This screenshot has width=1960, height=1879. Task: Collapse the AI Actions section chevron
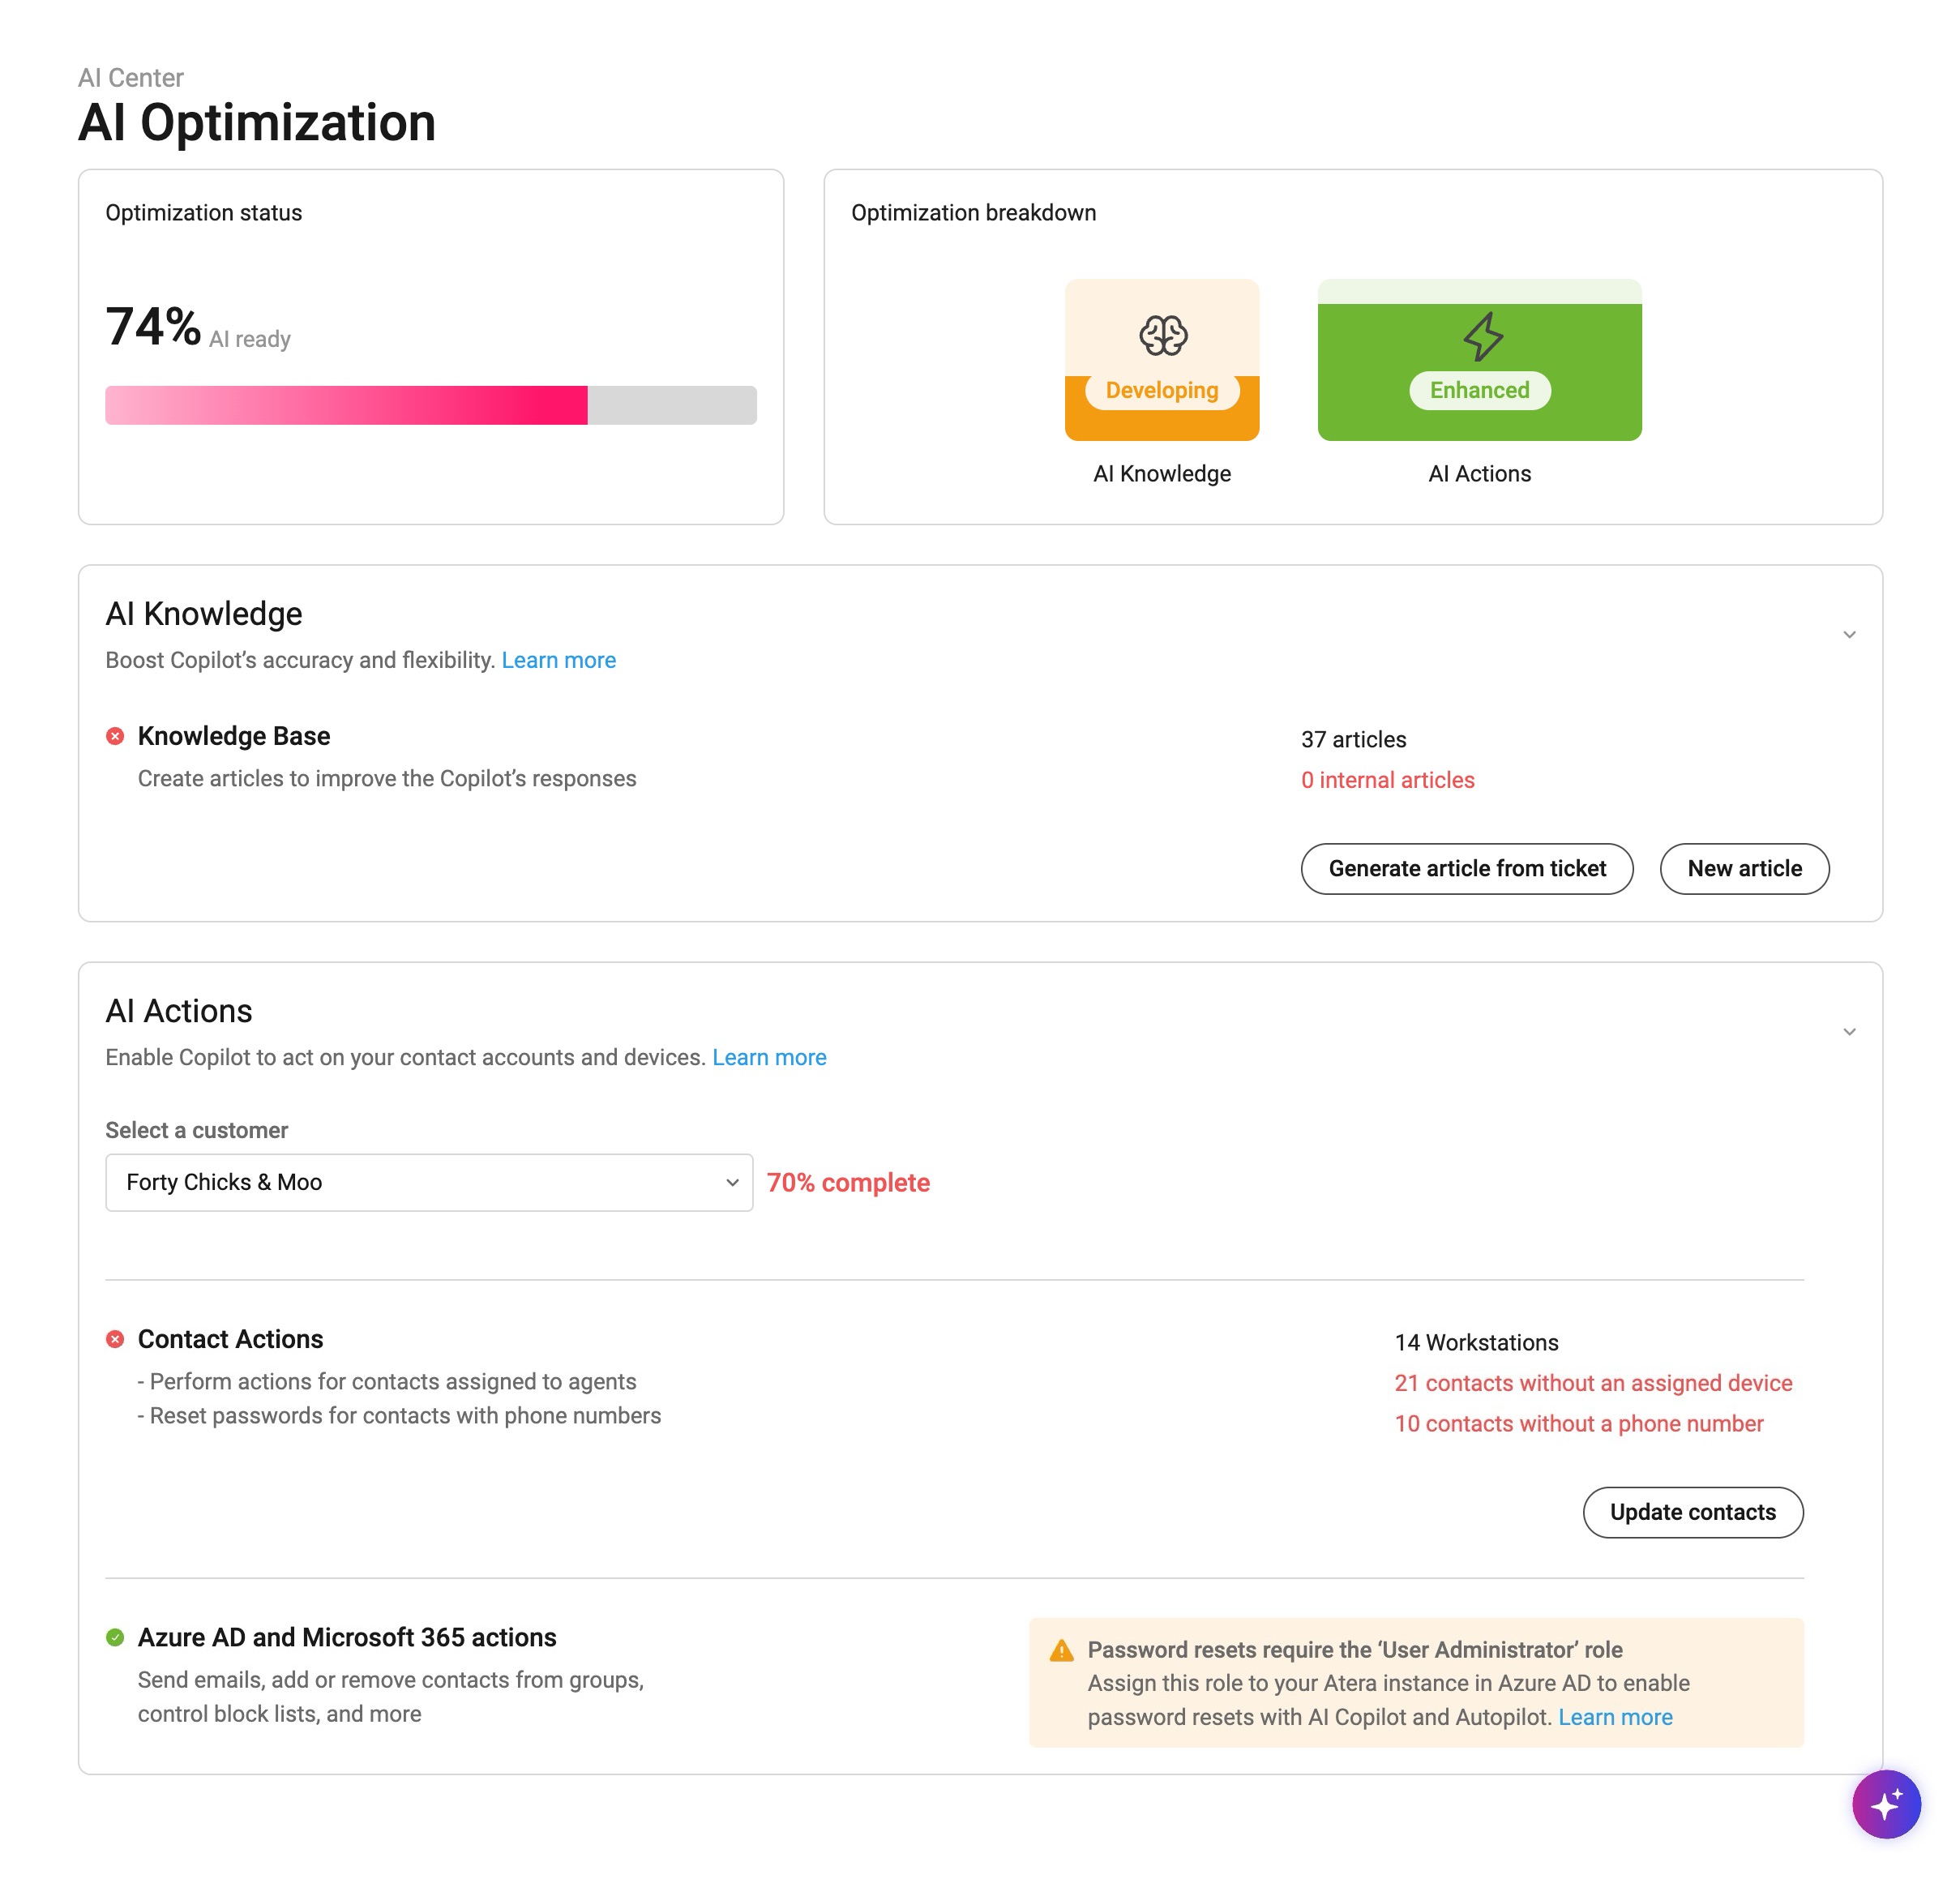click(1849, 1032)
